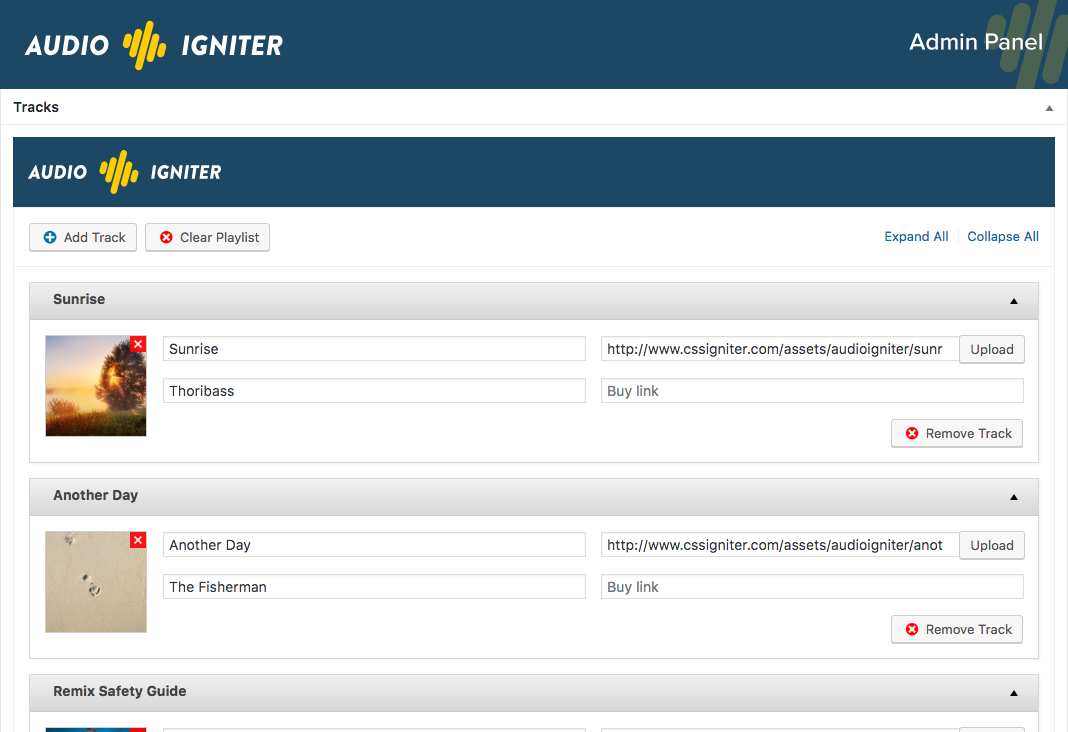The image size is (1068, 732).
Task: Focus The Fisherman artist input field
Action: [374, 587]
